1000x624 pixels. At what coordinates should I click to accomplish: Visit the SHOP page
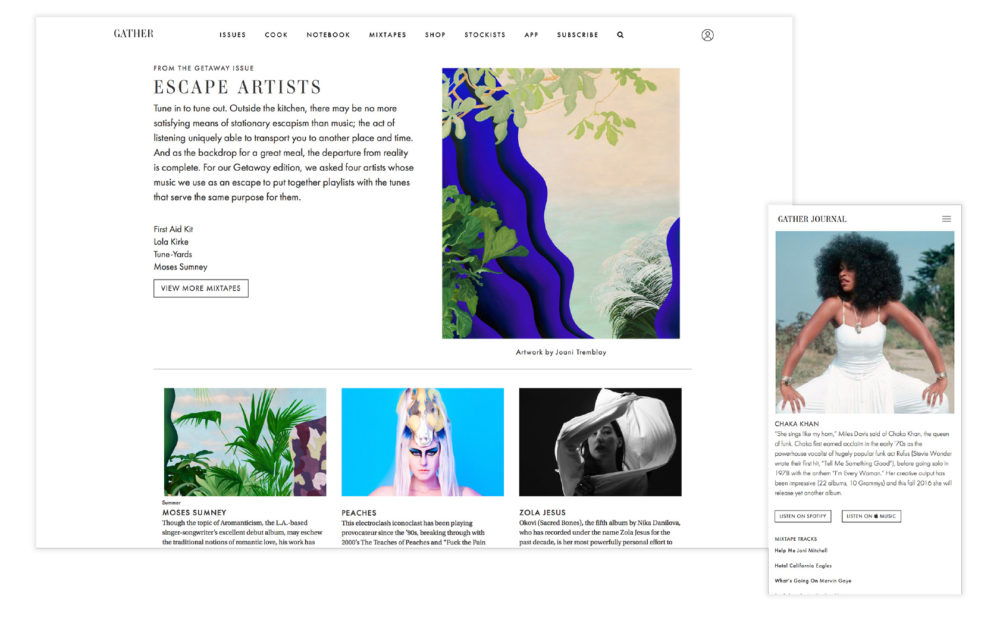point(435,35)
